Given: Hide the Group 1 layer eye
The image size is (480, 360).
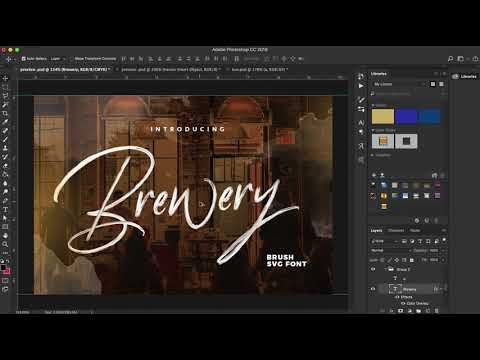Looking at the screenshot, I should click(x=373, y=269).
